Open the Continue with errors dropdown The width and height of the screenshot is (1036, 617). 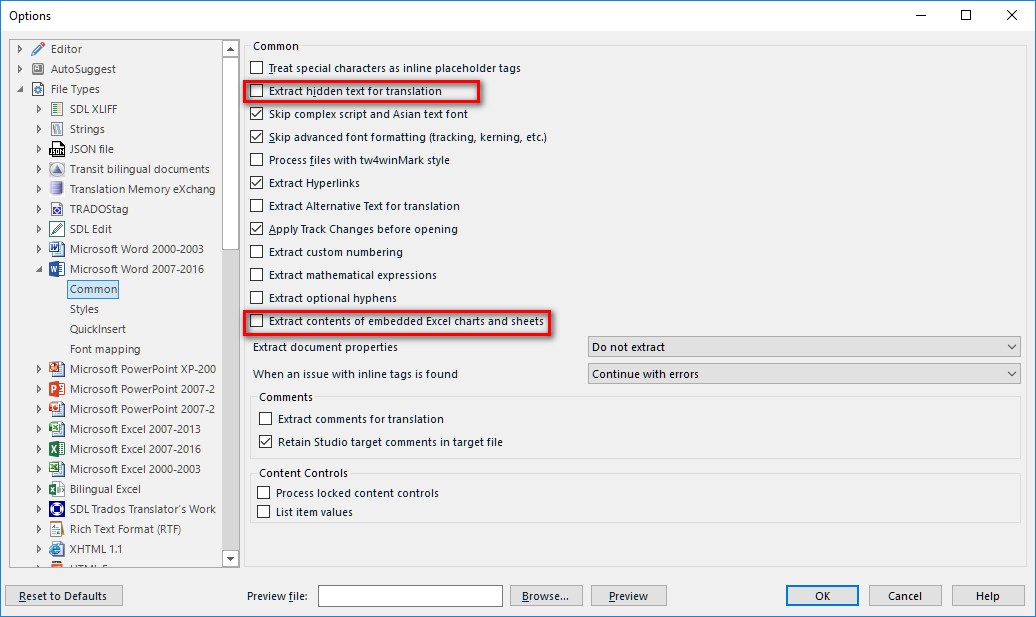[x=803, y=374]
